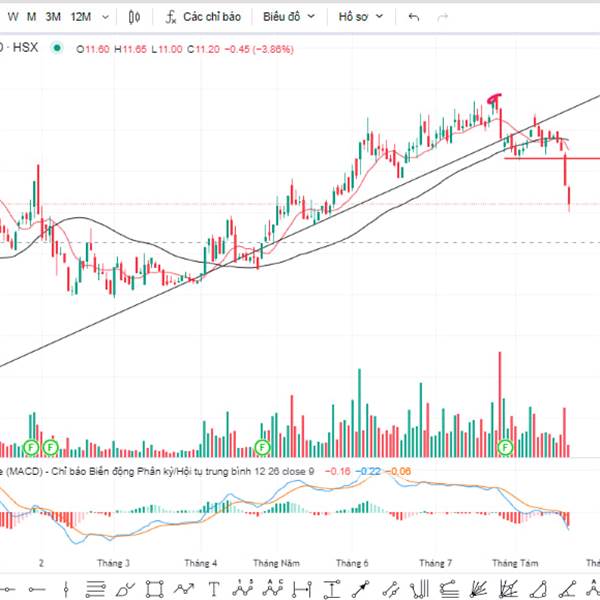The height and width of the screenshot is (600, 600).
Task: Click the change value −0.45 (−3.86%)
Action: click(x=259, y=49)
